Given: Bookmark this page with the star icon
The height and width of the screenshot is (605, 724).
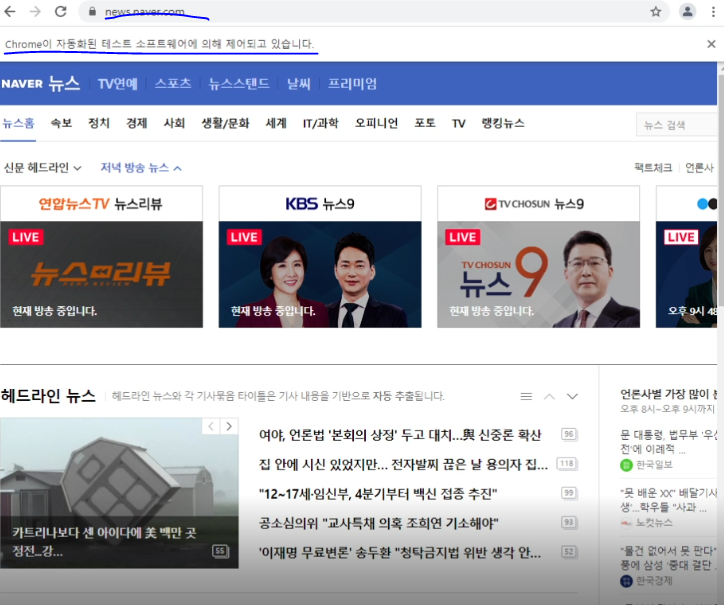Looking at the screenshot, I should click(x=656, y=12).
